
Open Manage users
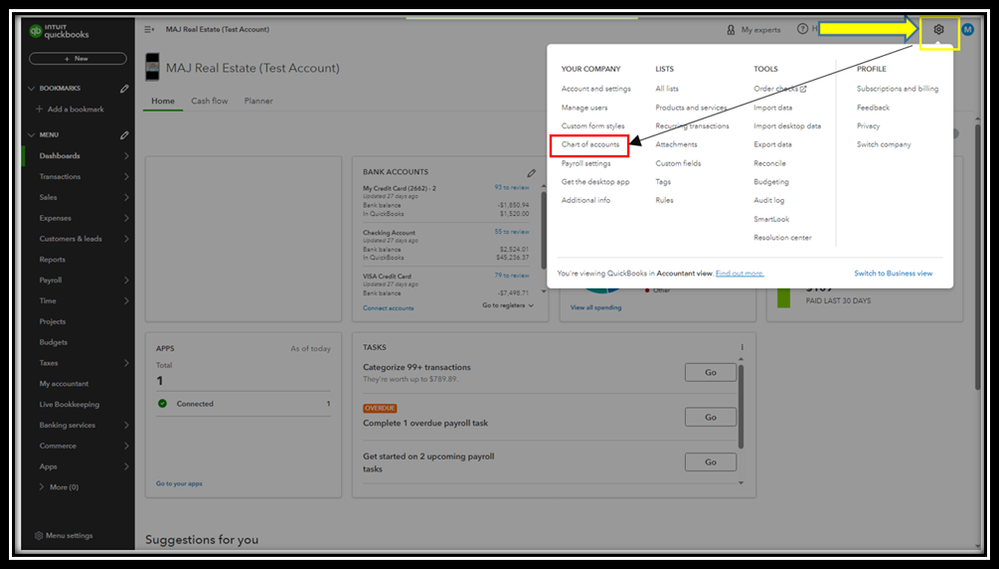tap(584, 108)
